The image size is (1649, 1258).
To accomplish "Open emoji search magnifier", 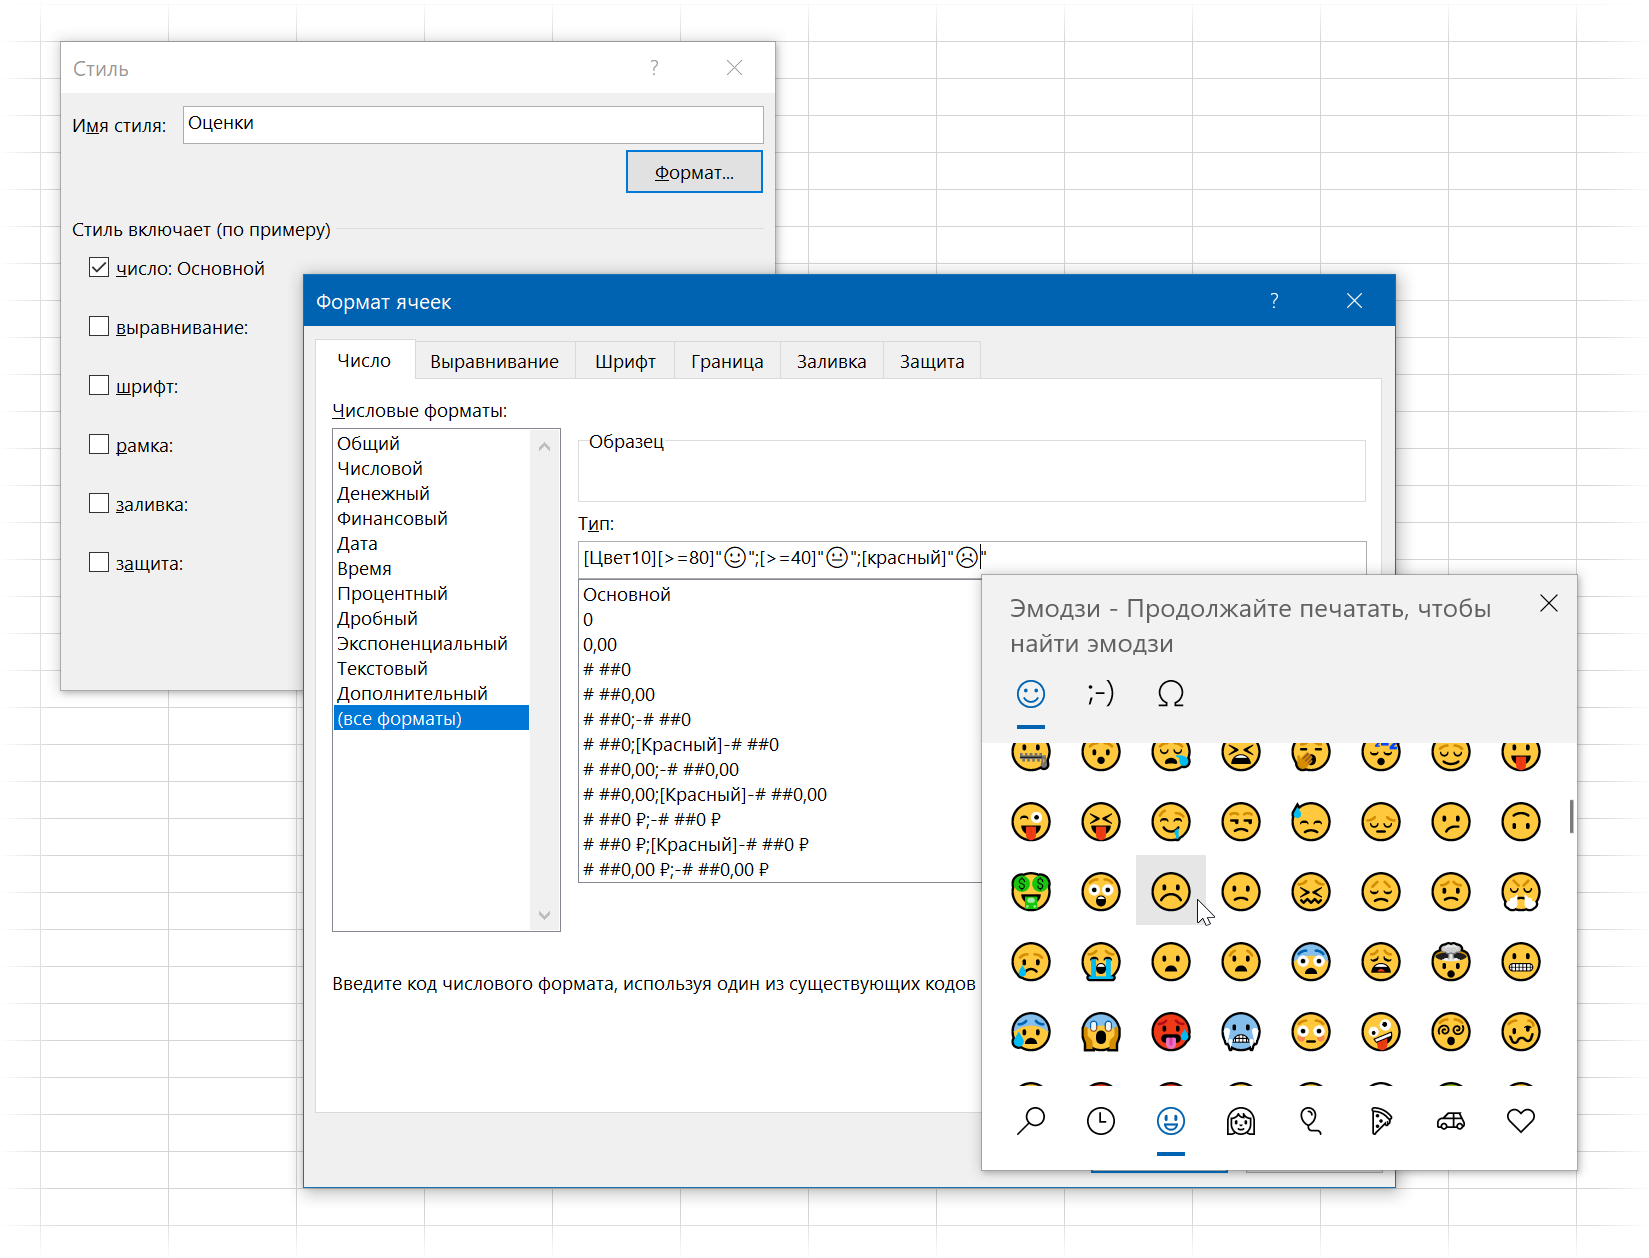I will 1031,1121.
